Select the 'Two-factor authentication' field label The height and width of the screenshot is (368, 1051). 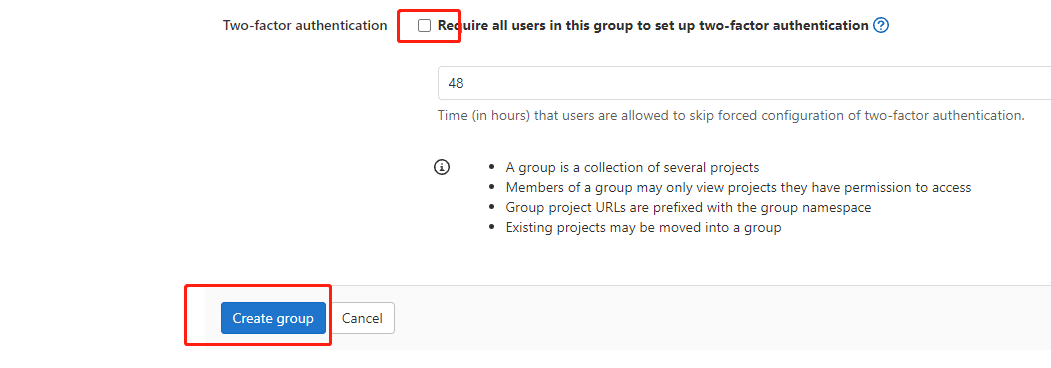[x=305, y=25]
